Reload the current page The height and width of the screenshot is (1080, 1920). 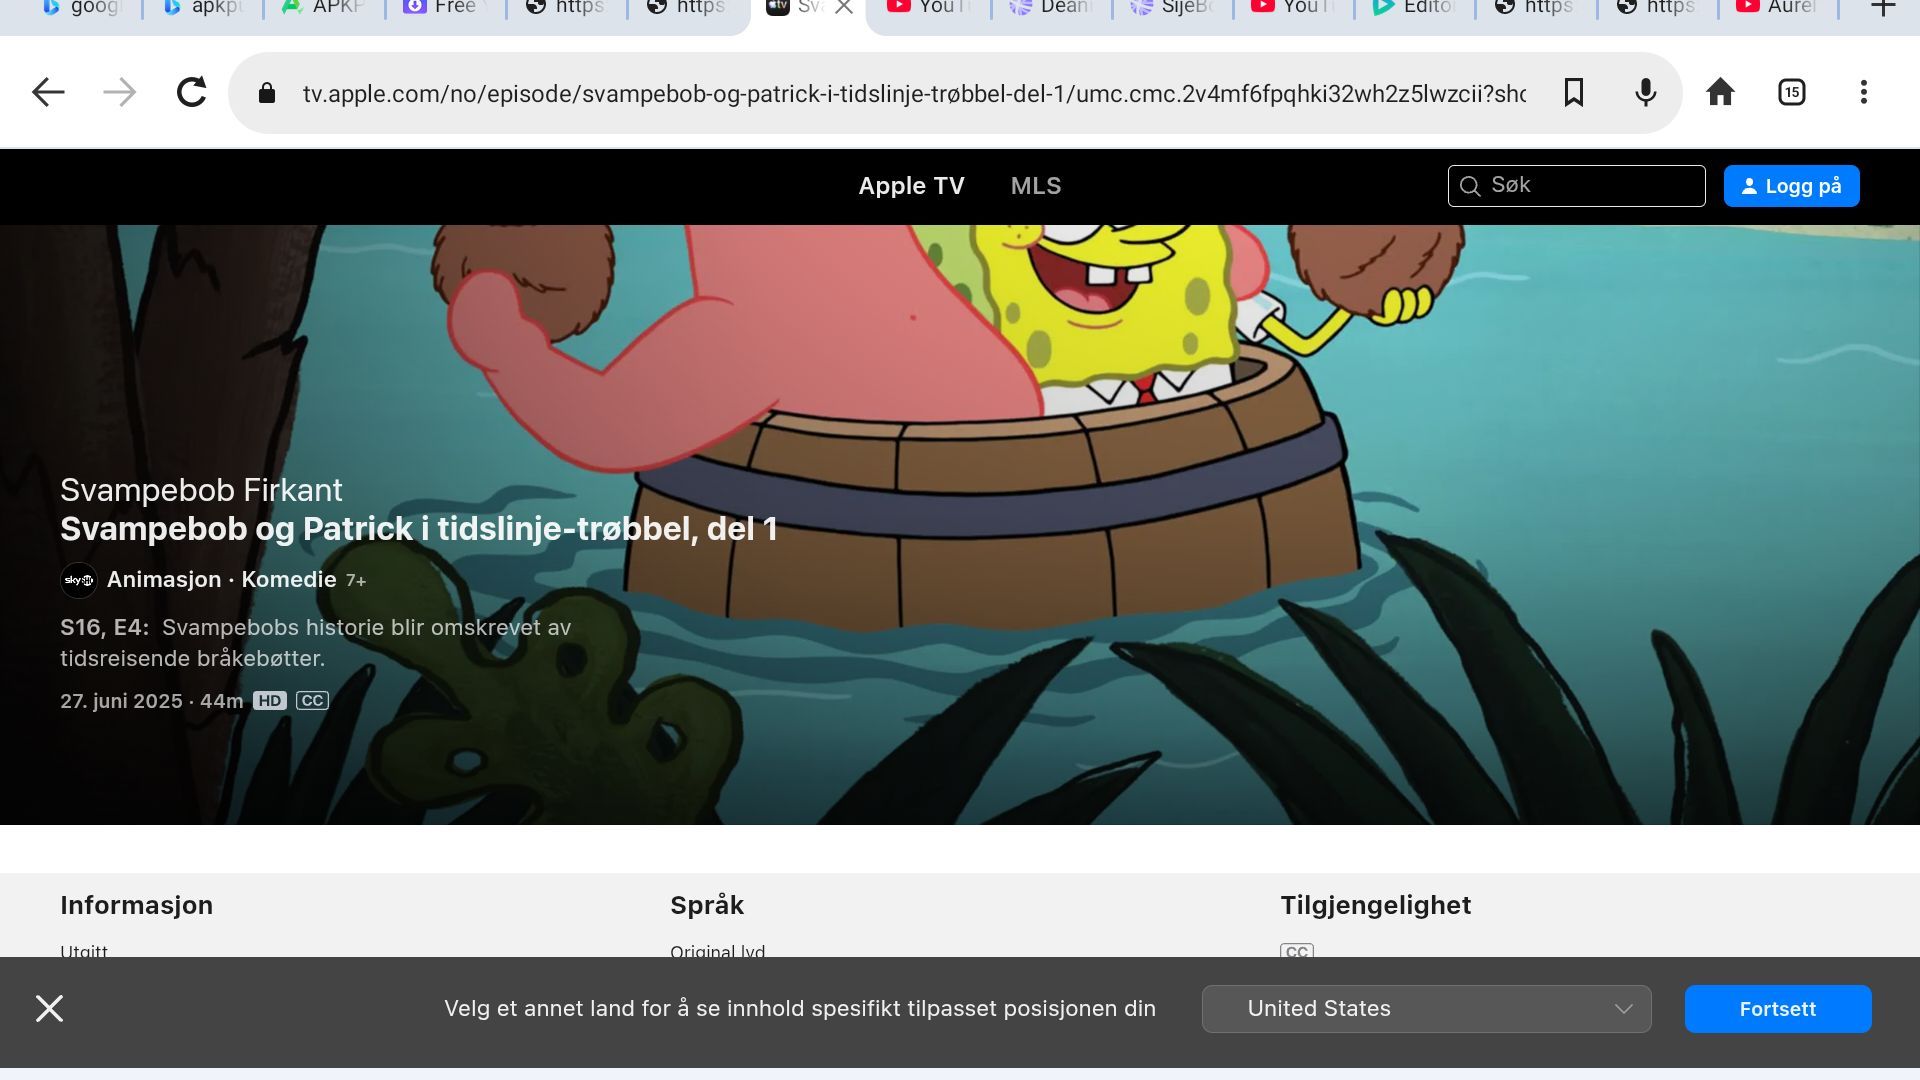click(191, 93)
